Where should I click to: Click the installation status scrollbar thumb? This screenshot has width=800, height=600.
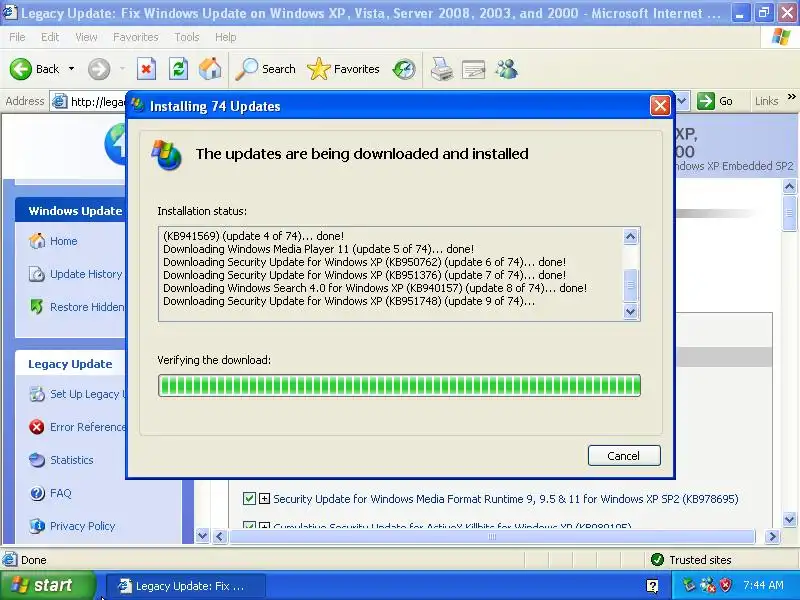(x=631, y=285)
